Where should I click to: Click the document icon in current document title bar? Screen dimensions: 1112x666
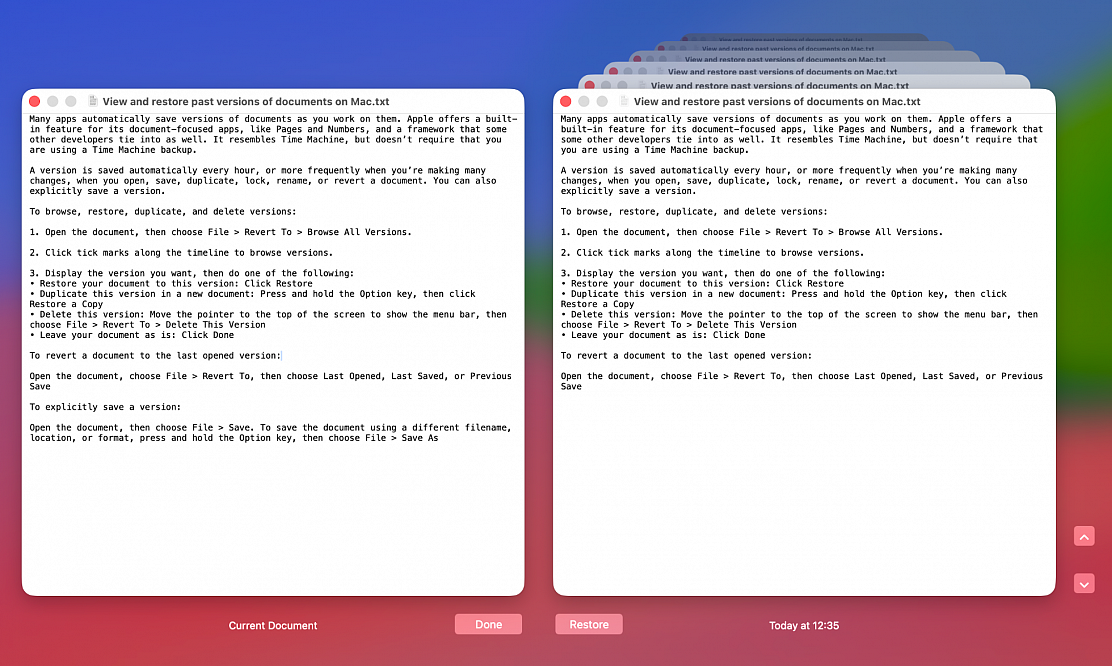pos(94,101)
